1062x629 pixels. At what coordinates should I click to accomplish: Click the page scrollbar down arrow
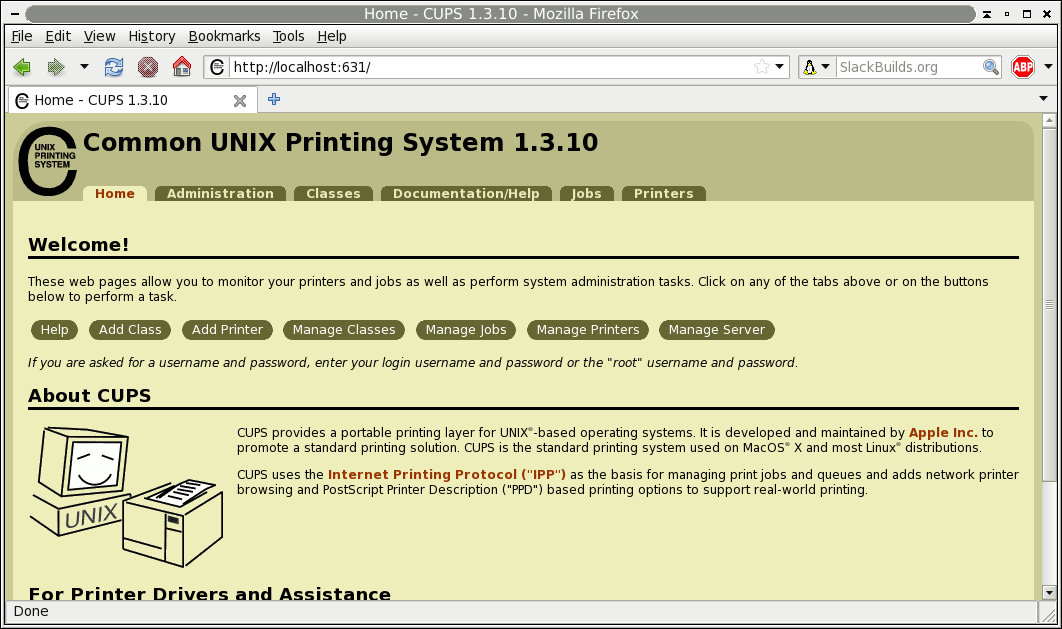1049,592
